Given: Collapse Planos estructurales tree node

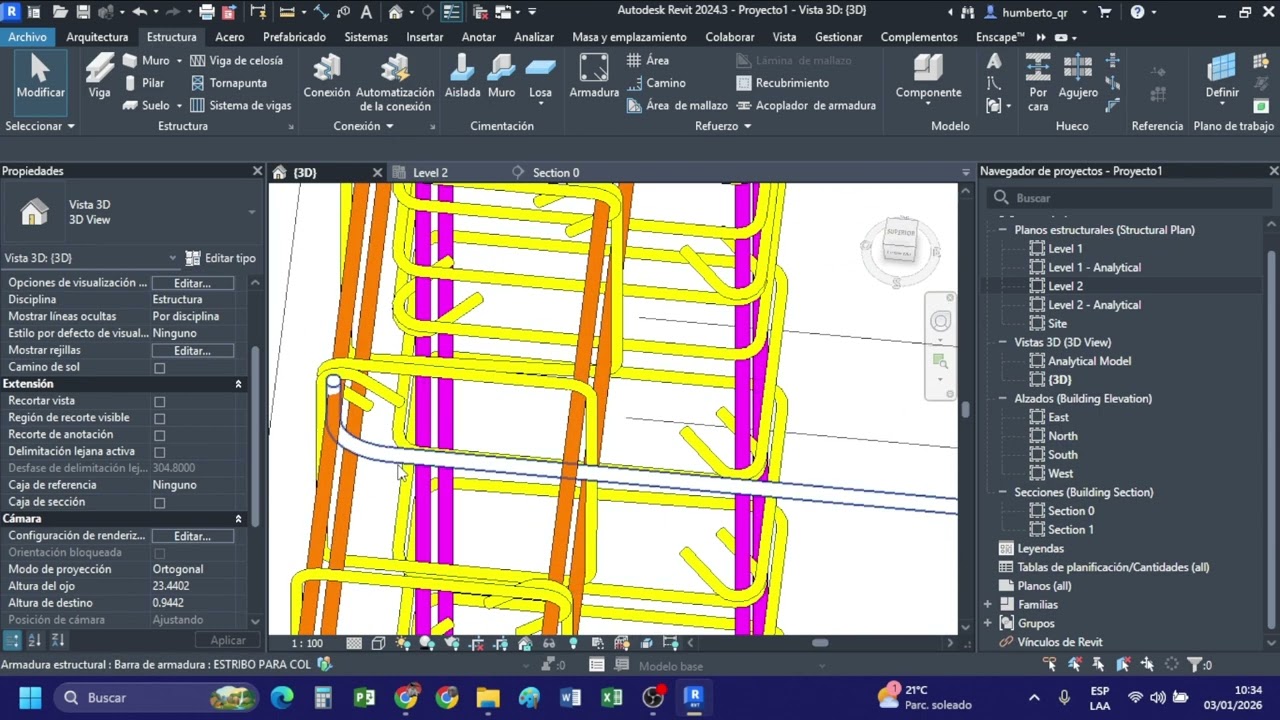Looking at the screenshot, I should point(1003,230).
